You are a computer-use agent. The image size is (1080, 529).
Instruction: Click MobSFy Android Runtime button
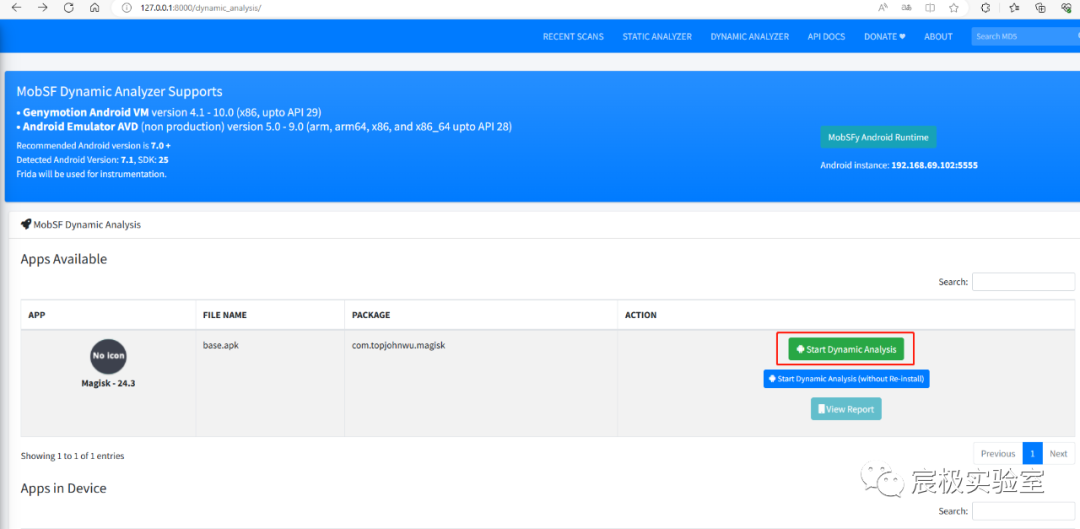click(878, 137)
